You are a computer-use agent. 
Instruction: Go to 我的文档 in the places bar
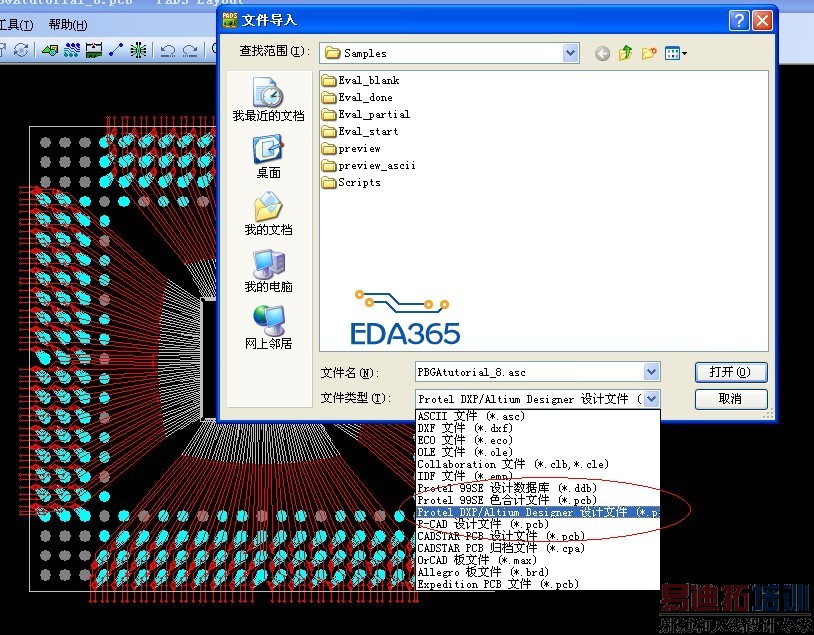pos(268,214)
